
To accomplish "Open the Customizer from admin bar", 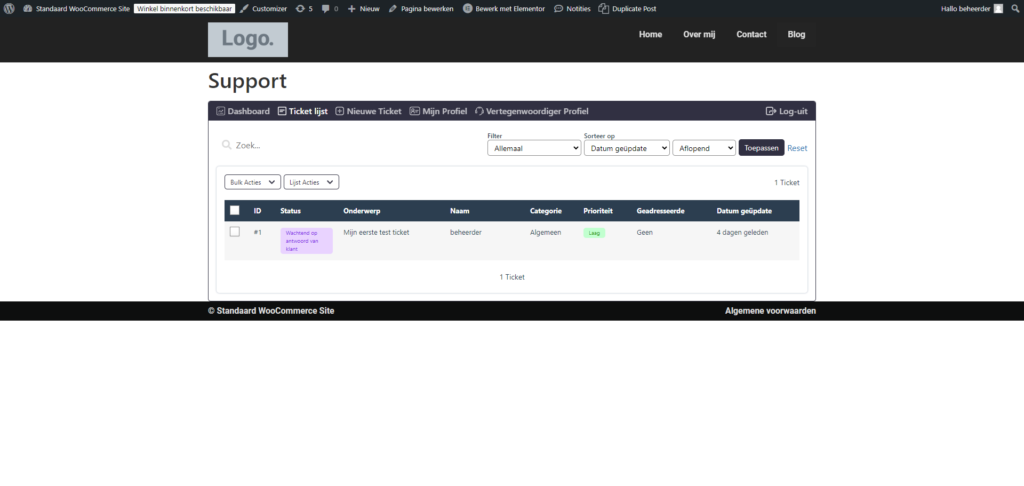I will pyautogui.click(x=263, y=8).
